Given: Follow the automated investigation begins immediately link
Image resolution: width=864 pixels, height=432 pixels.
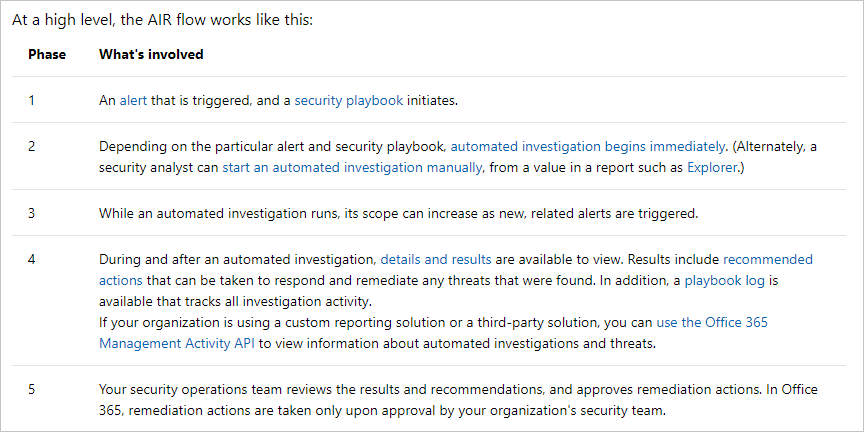Looking at the screenshot, I should click(x=588, y=147).
